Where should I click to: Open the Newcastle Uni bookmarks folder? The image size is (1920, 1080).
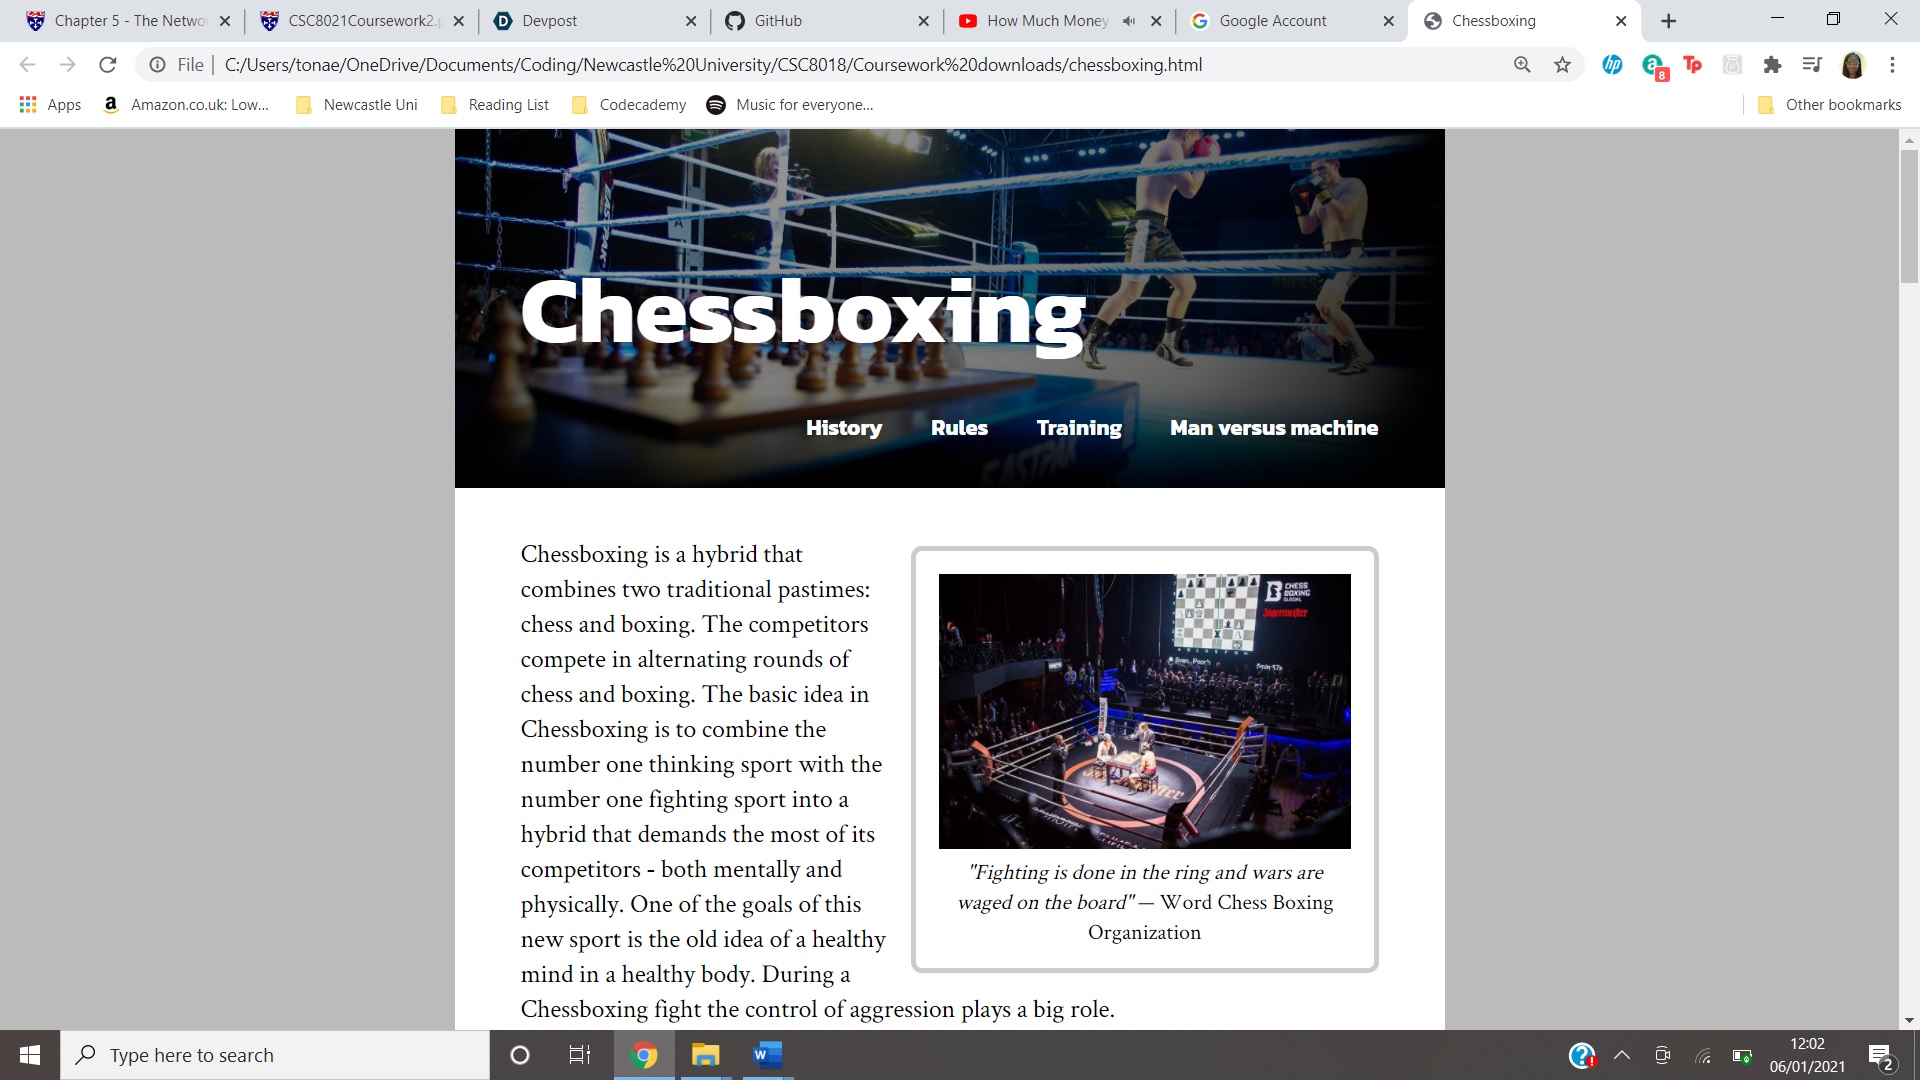pyautogui.click(x=357, y=105)
